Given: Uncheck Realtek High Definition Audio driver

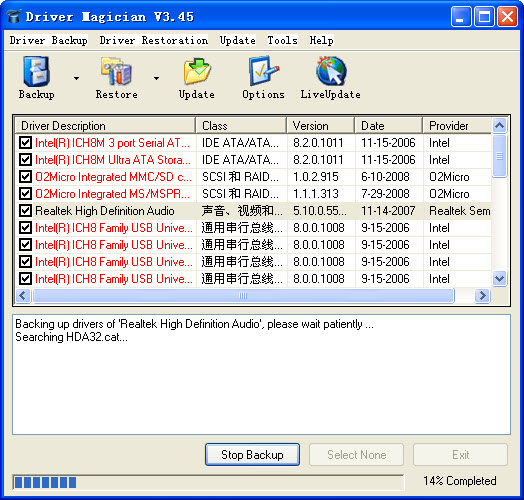Looking at the screenshot, I should (x=25, y=211).
